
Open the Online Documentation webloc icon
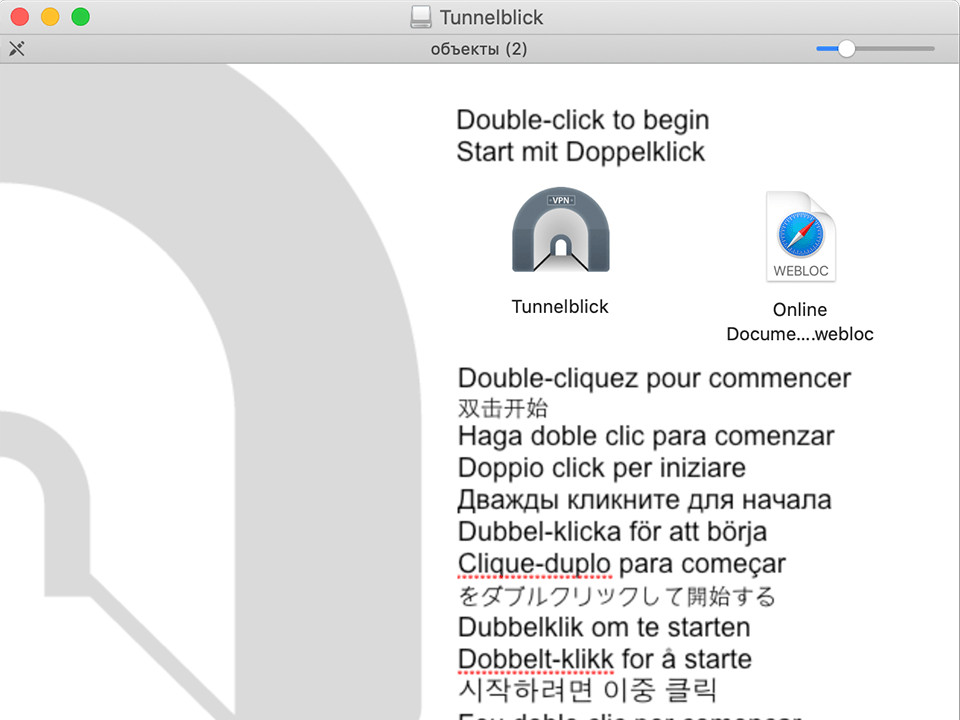800,235
